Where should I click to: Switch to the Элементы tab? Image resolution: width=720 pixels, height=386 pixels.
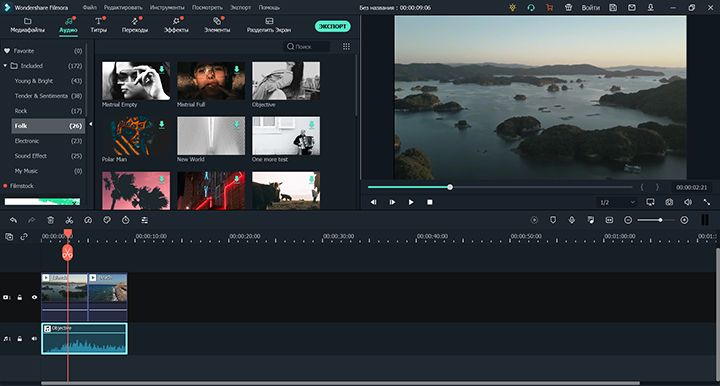point(217,25)
